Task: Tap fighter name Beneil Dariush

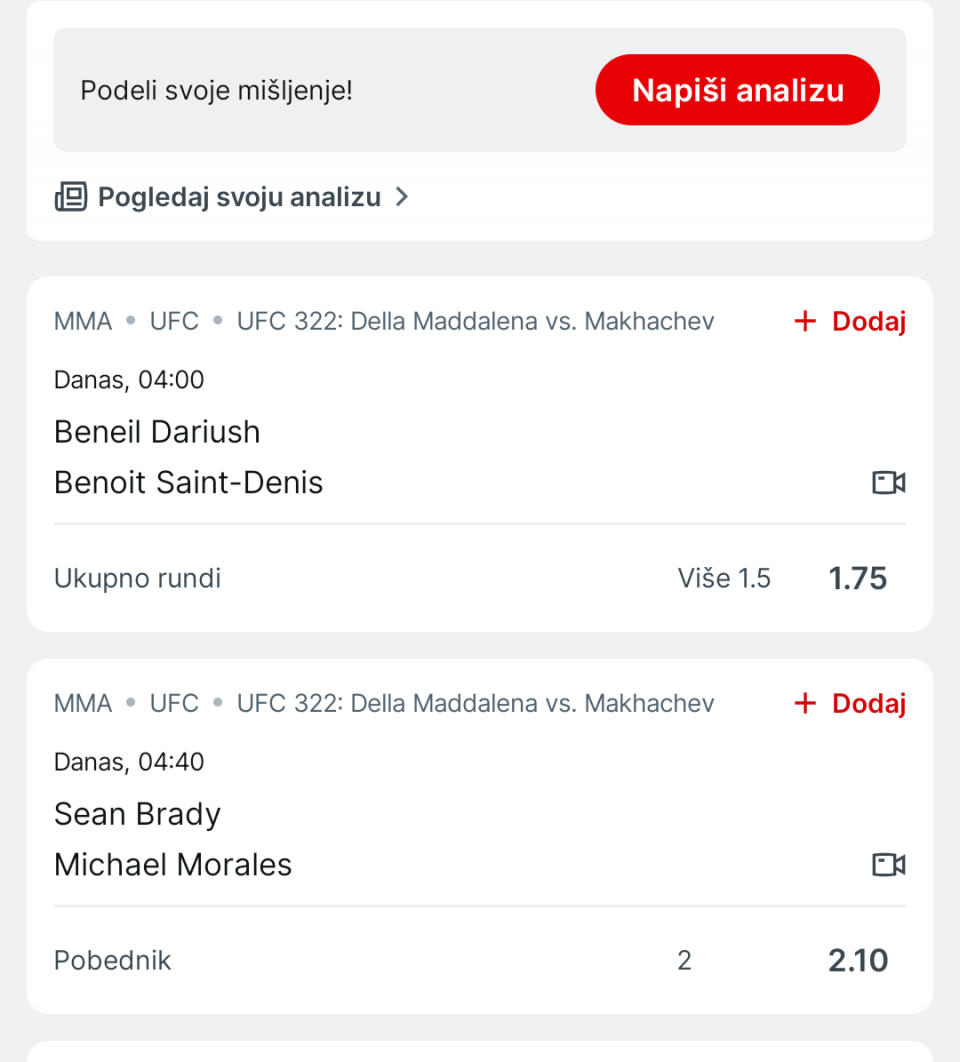Action: click(x=157, y=432)
